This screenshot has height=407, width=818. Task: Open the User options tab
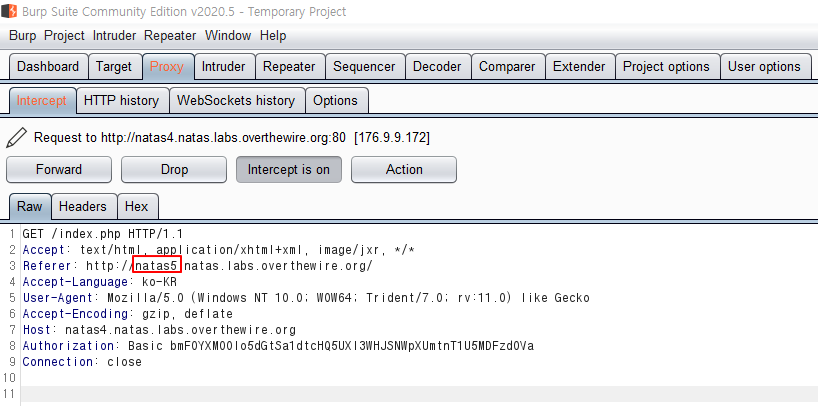tap(764, 67)
